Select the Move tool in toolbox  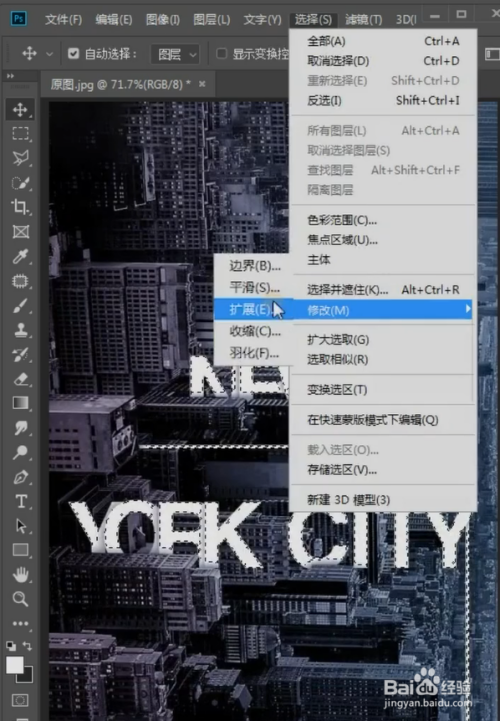click(20, 109)
